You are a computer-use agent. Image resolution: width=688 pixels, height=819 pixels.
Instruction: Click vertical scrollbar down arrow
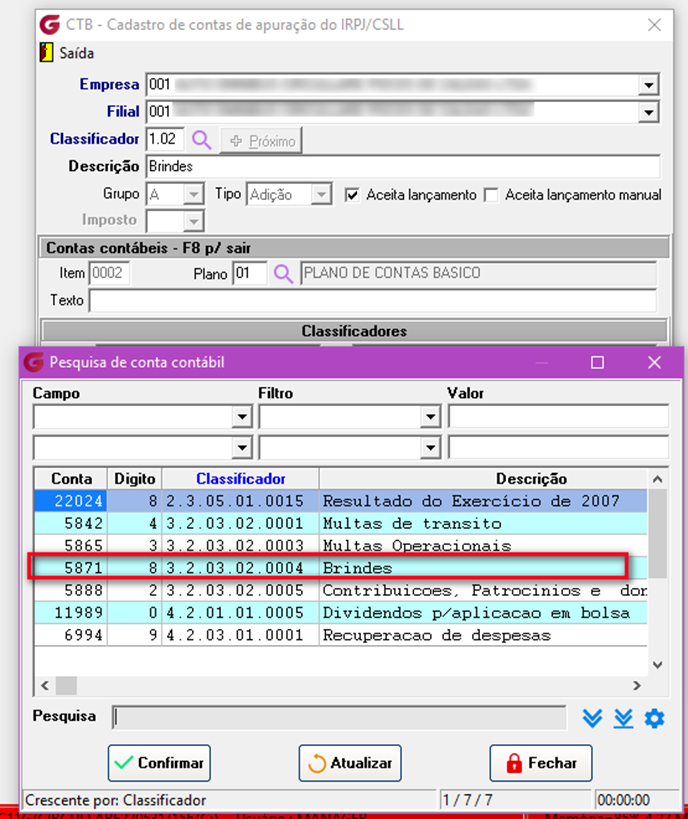tap(658, 665)
